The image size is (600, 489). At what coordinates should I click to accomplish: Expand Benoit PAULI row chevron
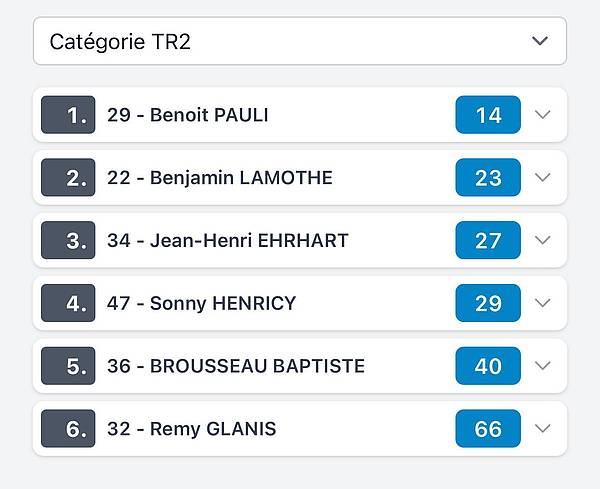point(543,115)
